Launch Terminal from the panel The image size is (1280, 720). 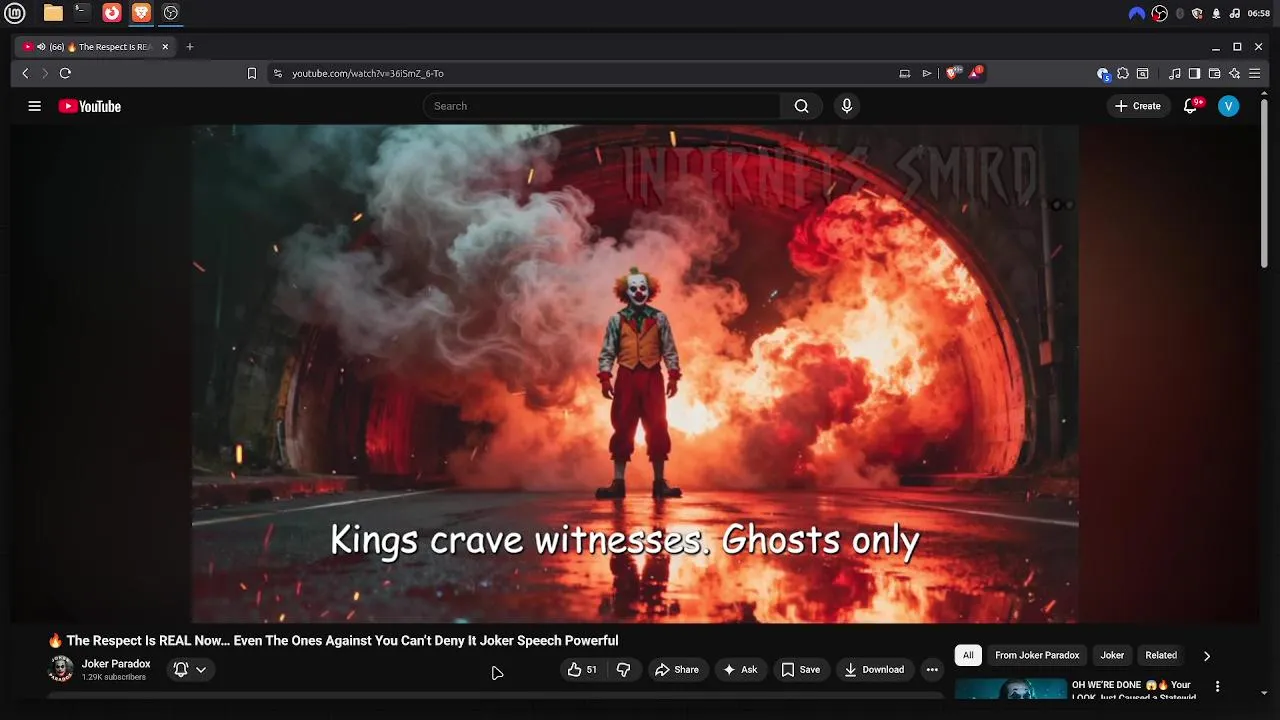tap(82, 13)
